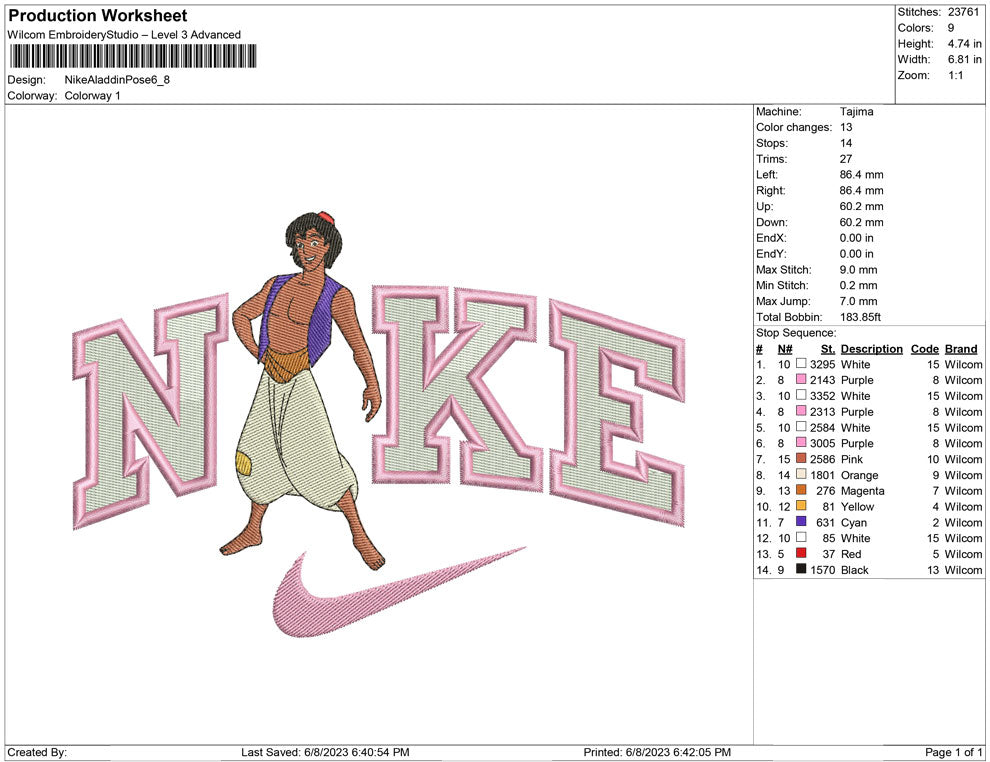Click the EndY value '0.00 in'
Viewport: 990px width, 762px height.
pyautogui.click(x=856, y=253)
